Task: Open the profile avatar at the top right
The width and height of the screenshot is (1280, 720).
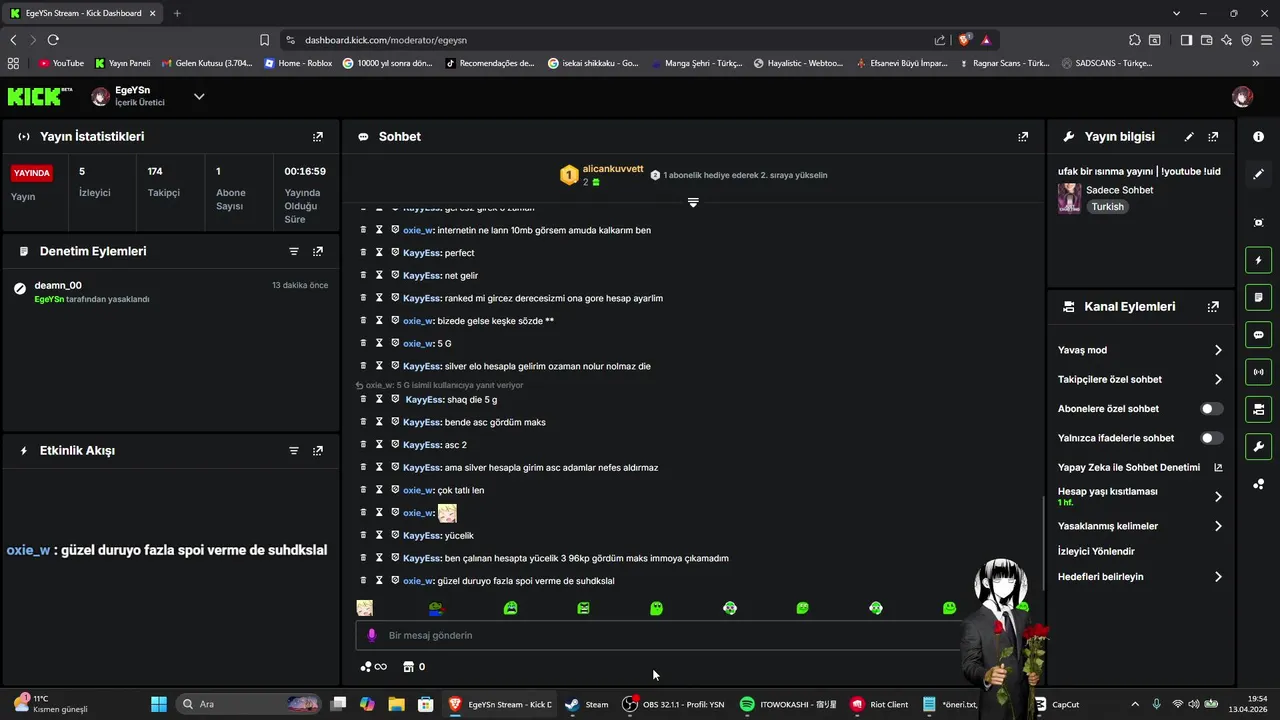Action: pyautogui.click(x=1242, y=97)
